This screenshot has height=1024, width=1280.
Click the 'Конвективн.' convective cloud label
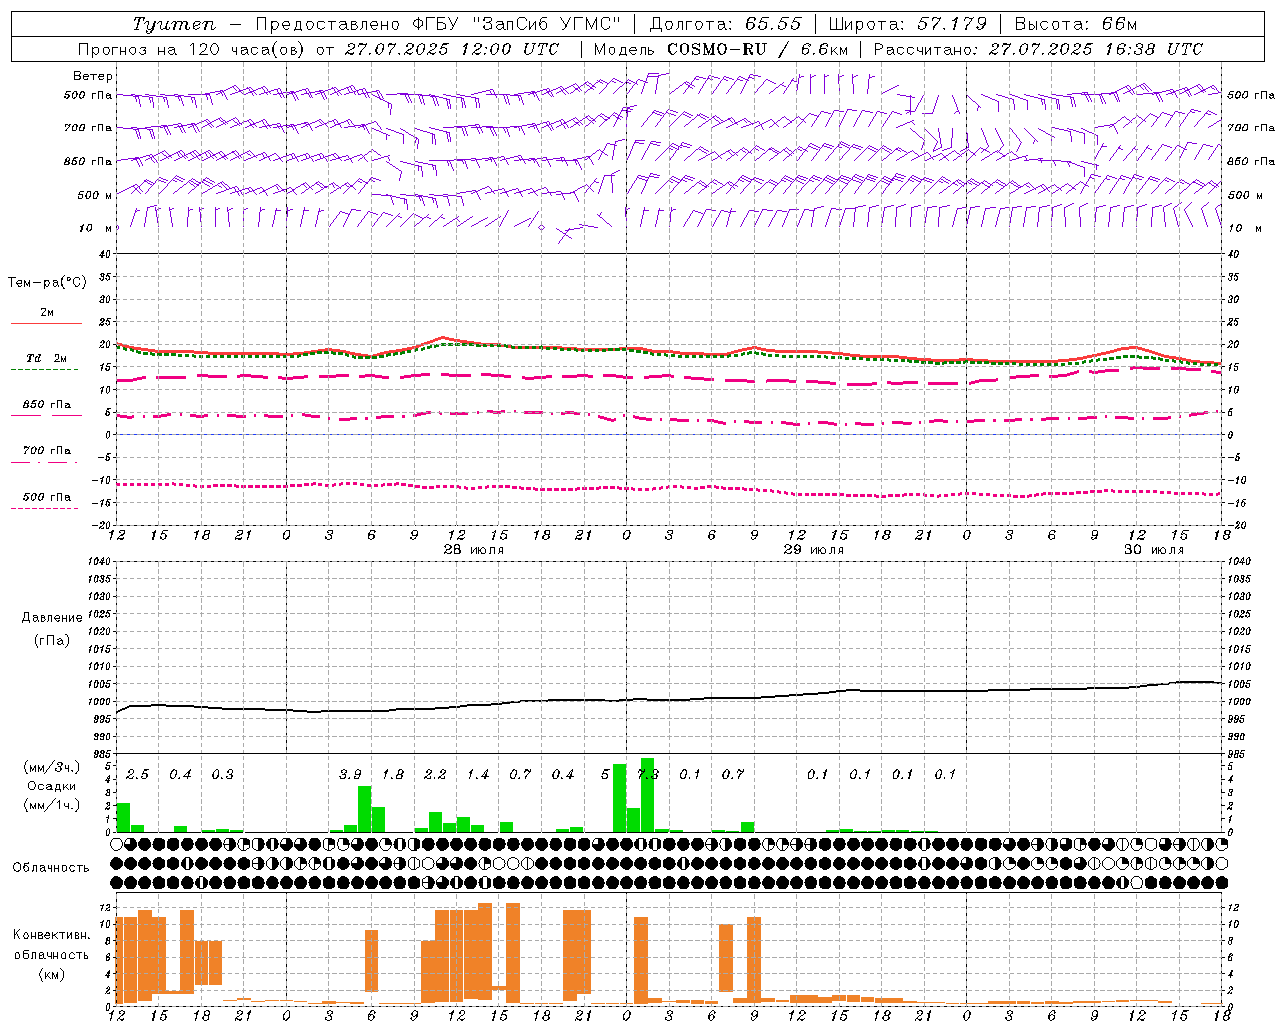coord(51,935)
